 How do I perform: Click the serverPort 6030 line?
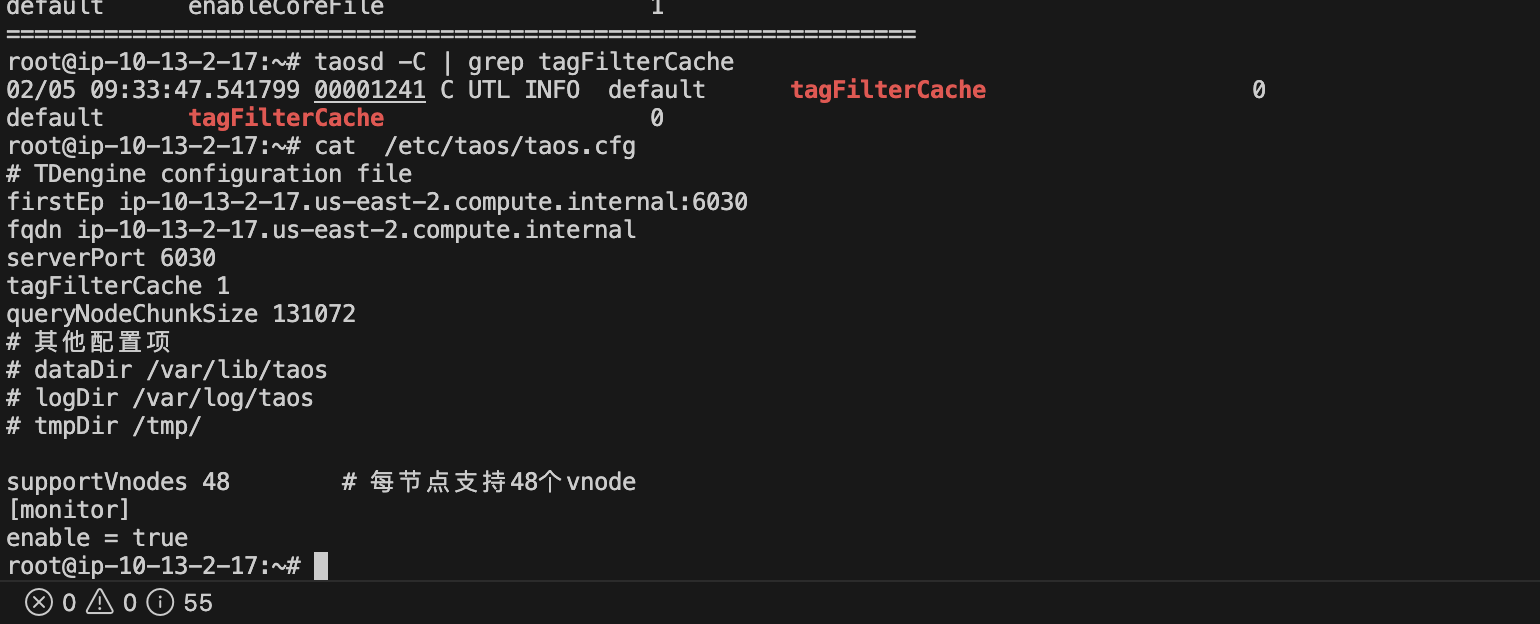point(111,258)
